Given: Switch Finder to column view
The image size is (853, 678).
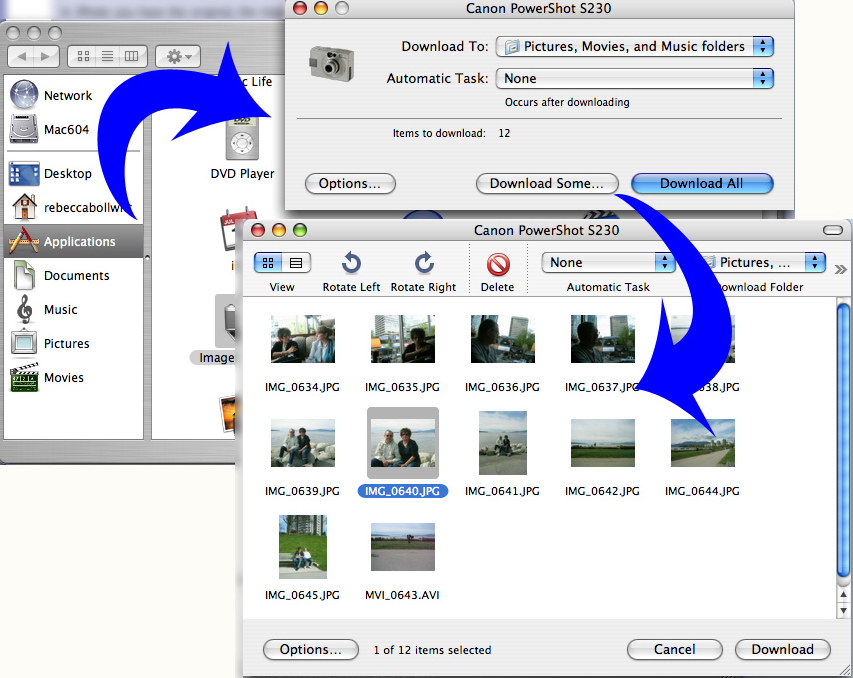Looking at the screenshot, I should point(132,56).
